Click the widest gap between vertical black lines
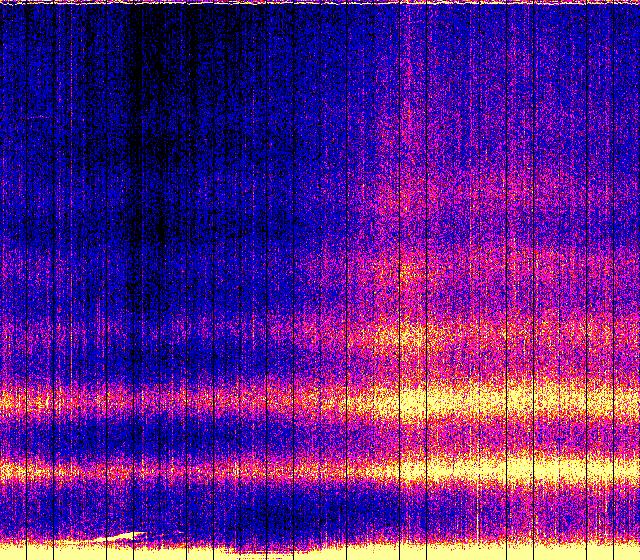This screenshot has width=640, height=560. tap(320, 200)
